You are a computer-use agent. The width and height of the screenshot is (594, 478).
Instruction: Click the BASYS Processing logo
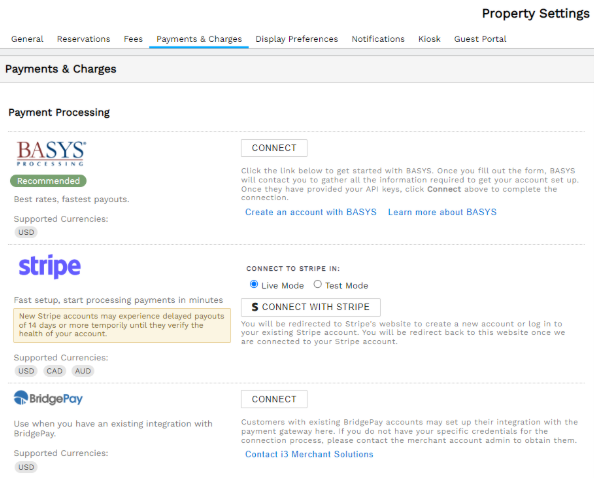51,153
